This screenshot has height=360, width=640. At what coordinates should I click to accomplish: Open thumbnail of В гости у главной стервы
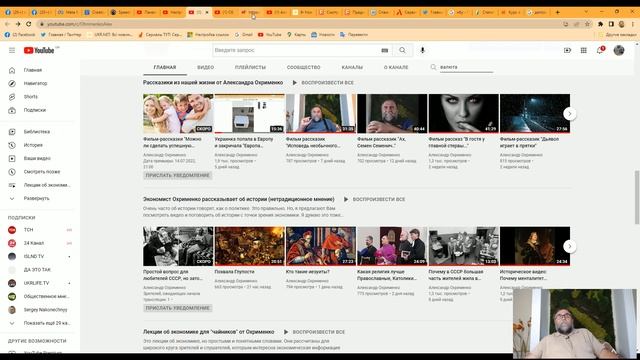tap(464, 113)
